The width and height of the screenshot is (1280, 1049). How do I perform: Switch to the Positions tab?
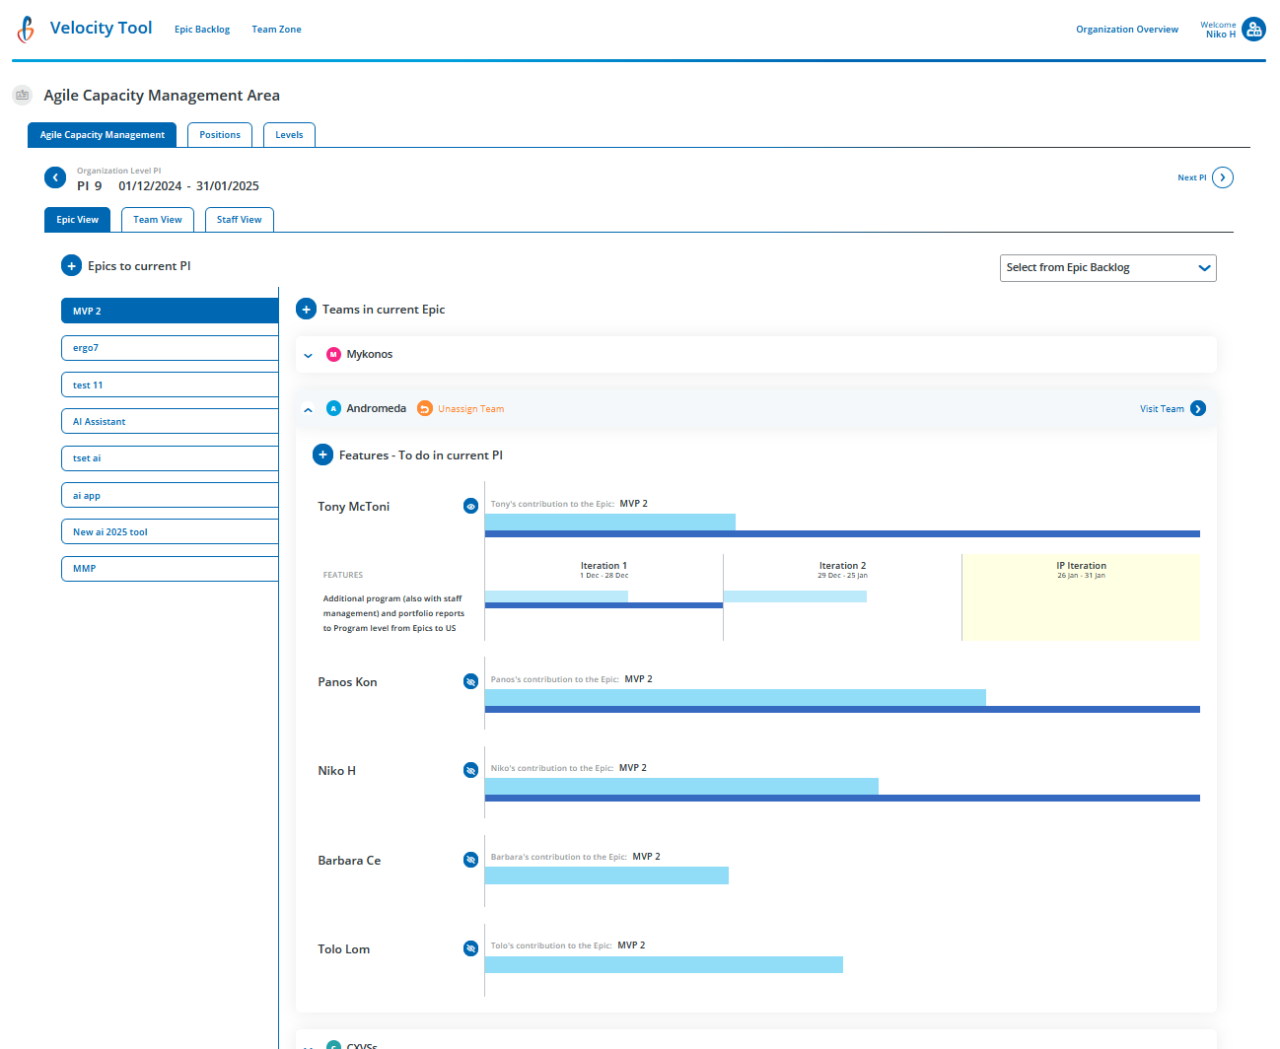219,134
